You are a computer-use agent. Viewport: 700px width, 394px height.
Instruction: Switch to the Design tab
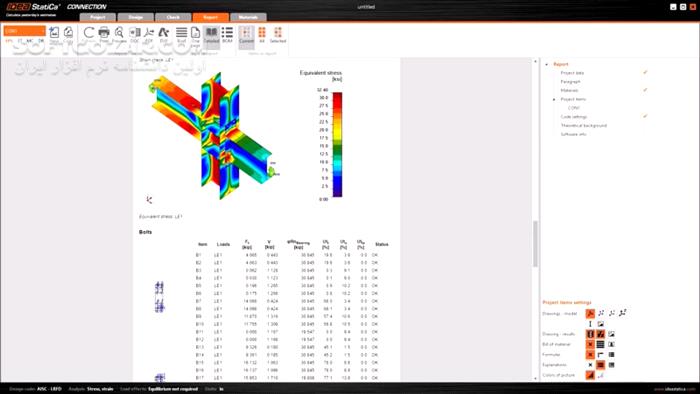pos(136,17)
